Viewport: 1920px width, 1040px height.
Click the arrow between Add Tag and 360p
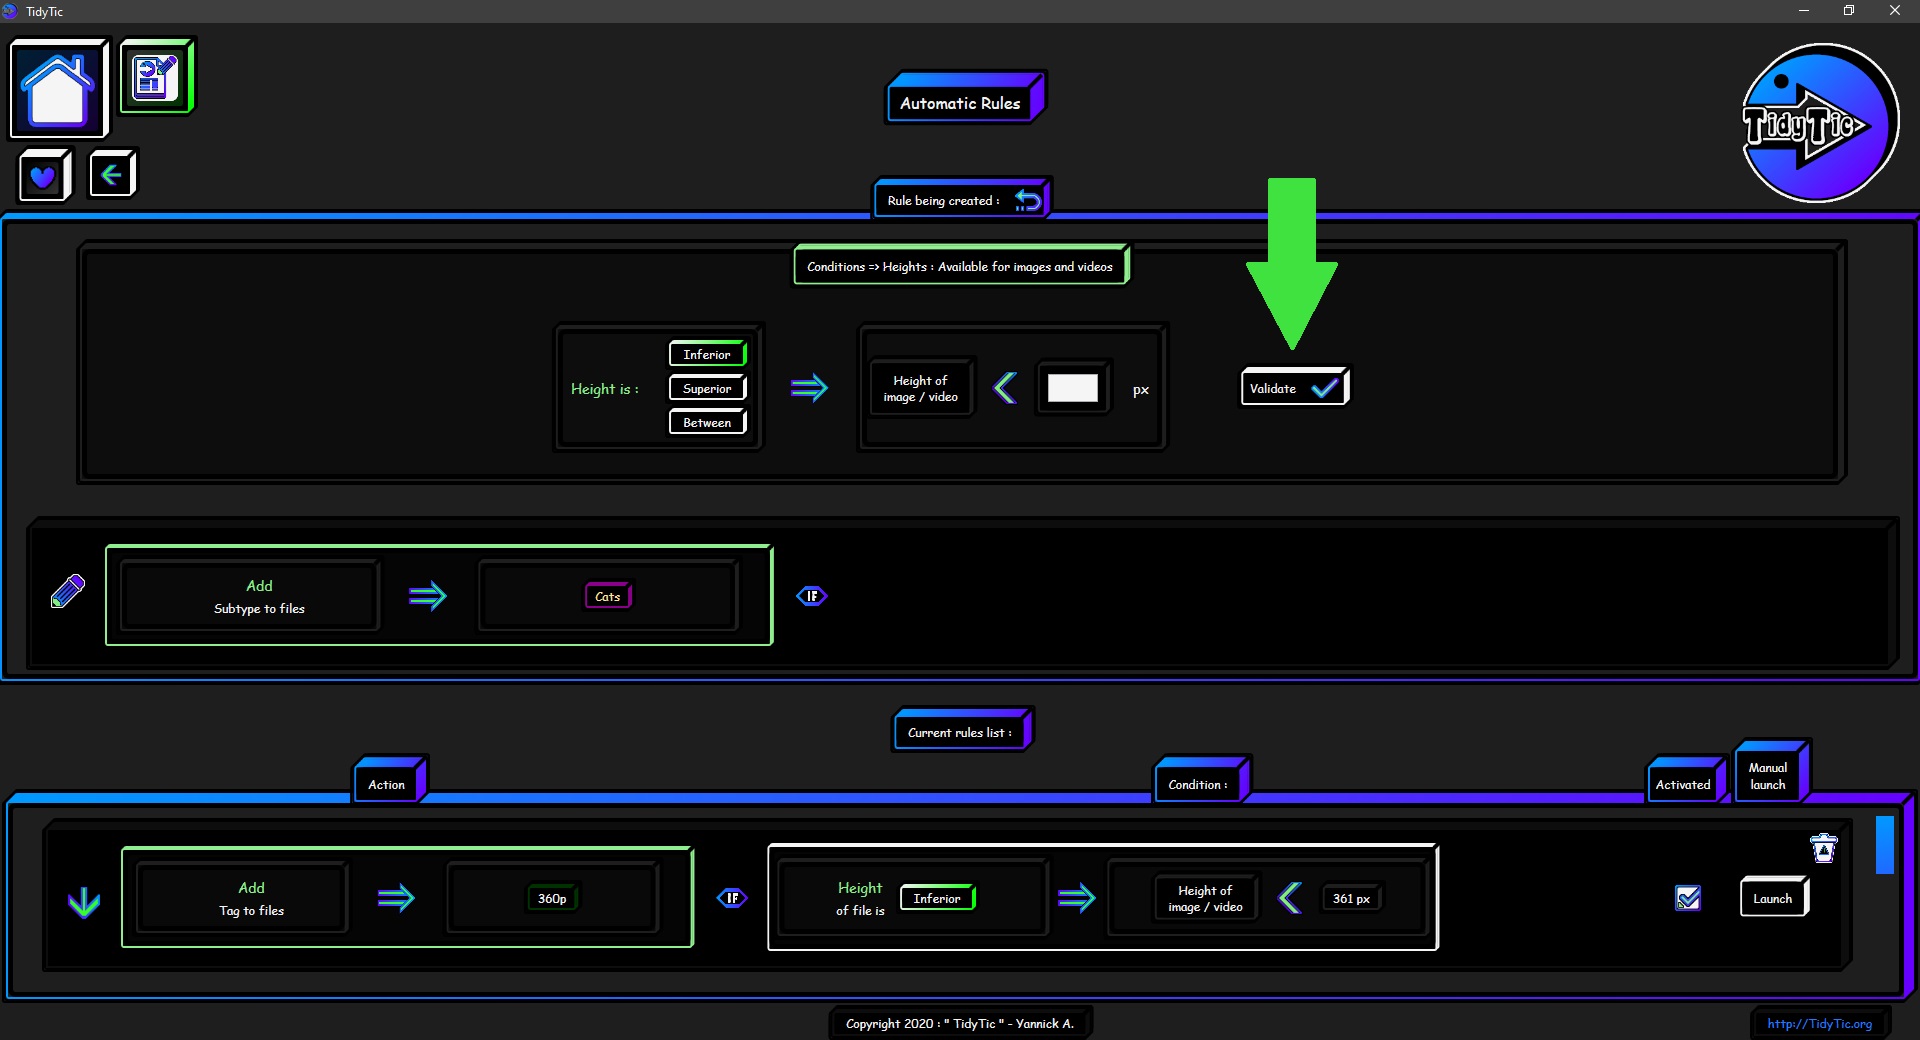tap(396, 898)
